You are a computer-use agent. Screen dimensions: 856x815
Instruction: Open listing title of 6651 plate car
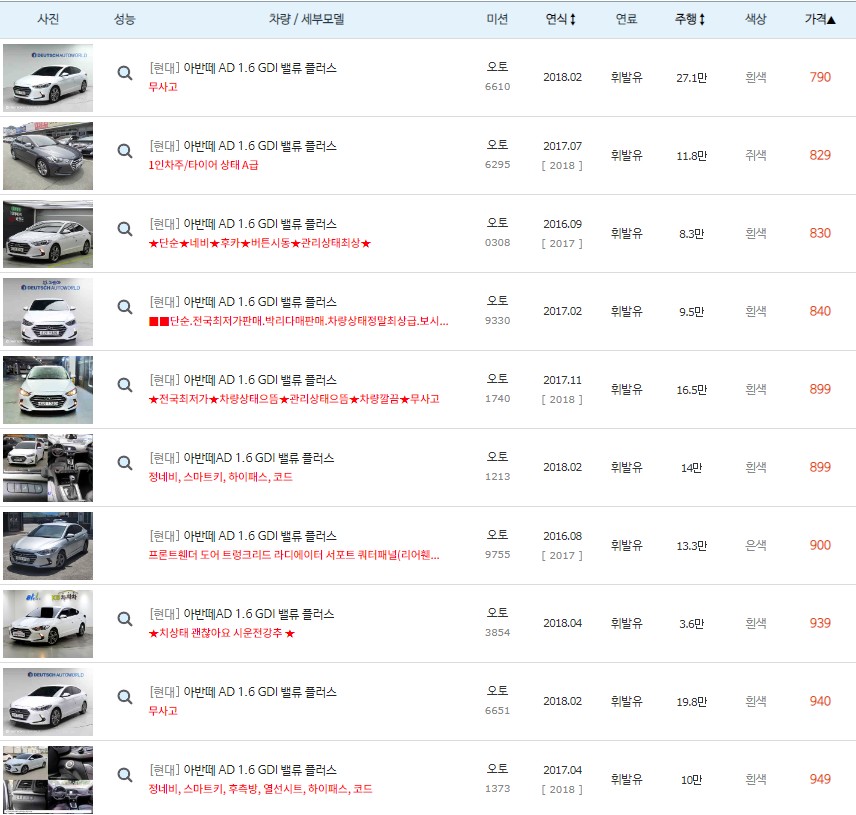click(243, 693)
